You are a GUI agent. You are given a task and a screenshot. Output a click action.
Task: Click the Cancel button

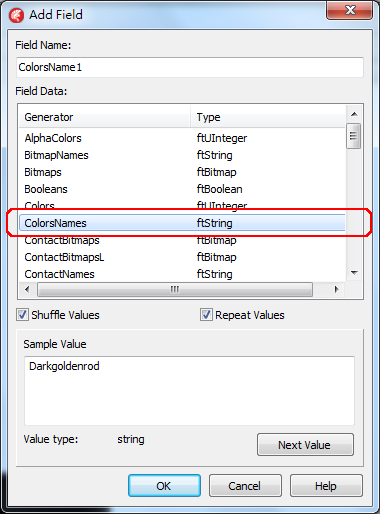click(x=245, y=486)
